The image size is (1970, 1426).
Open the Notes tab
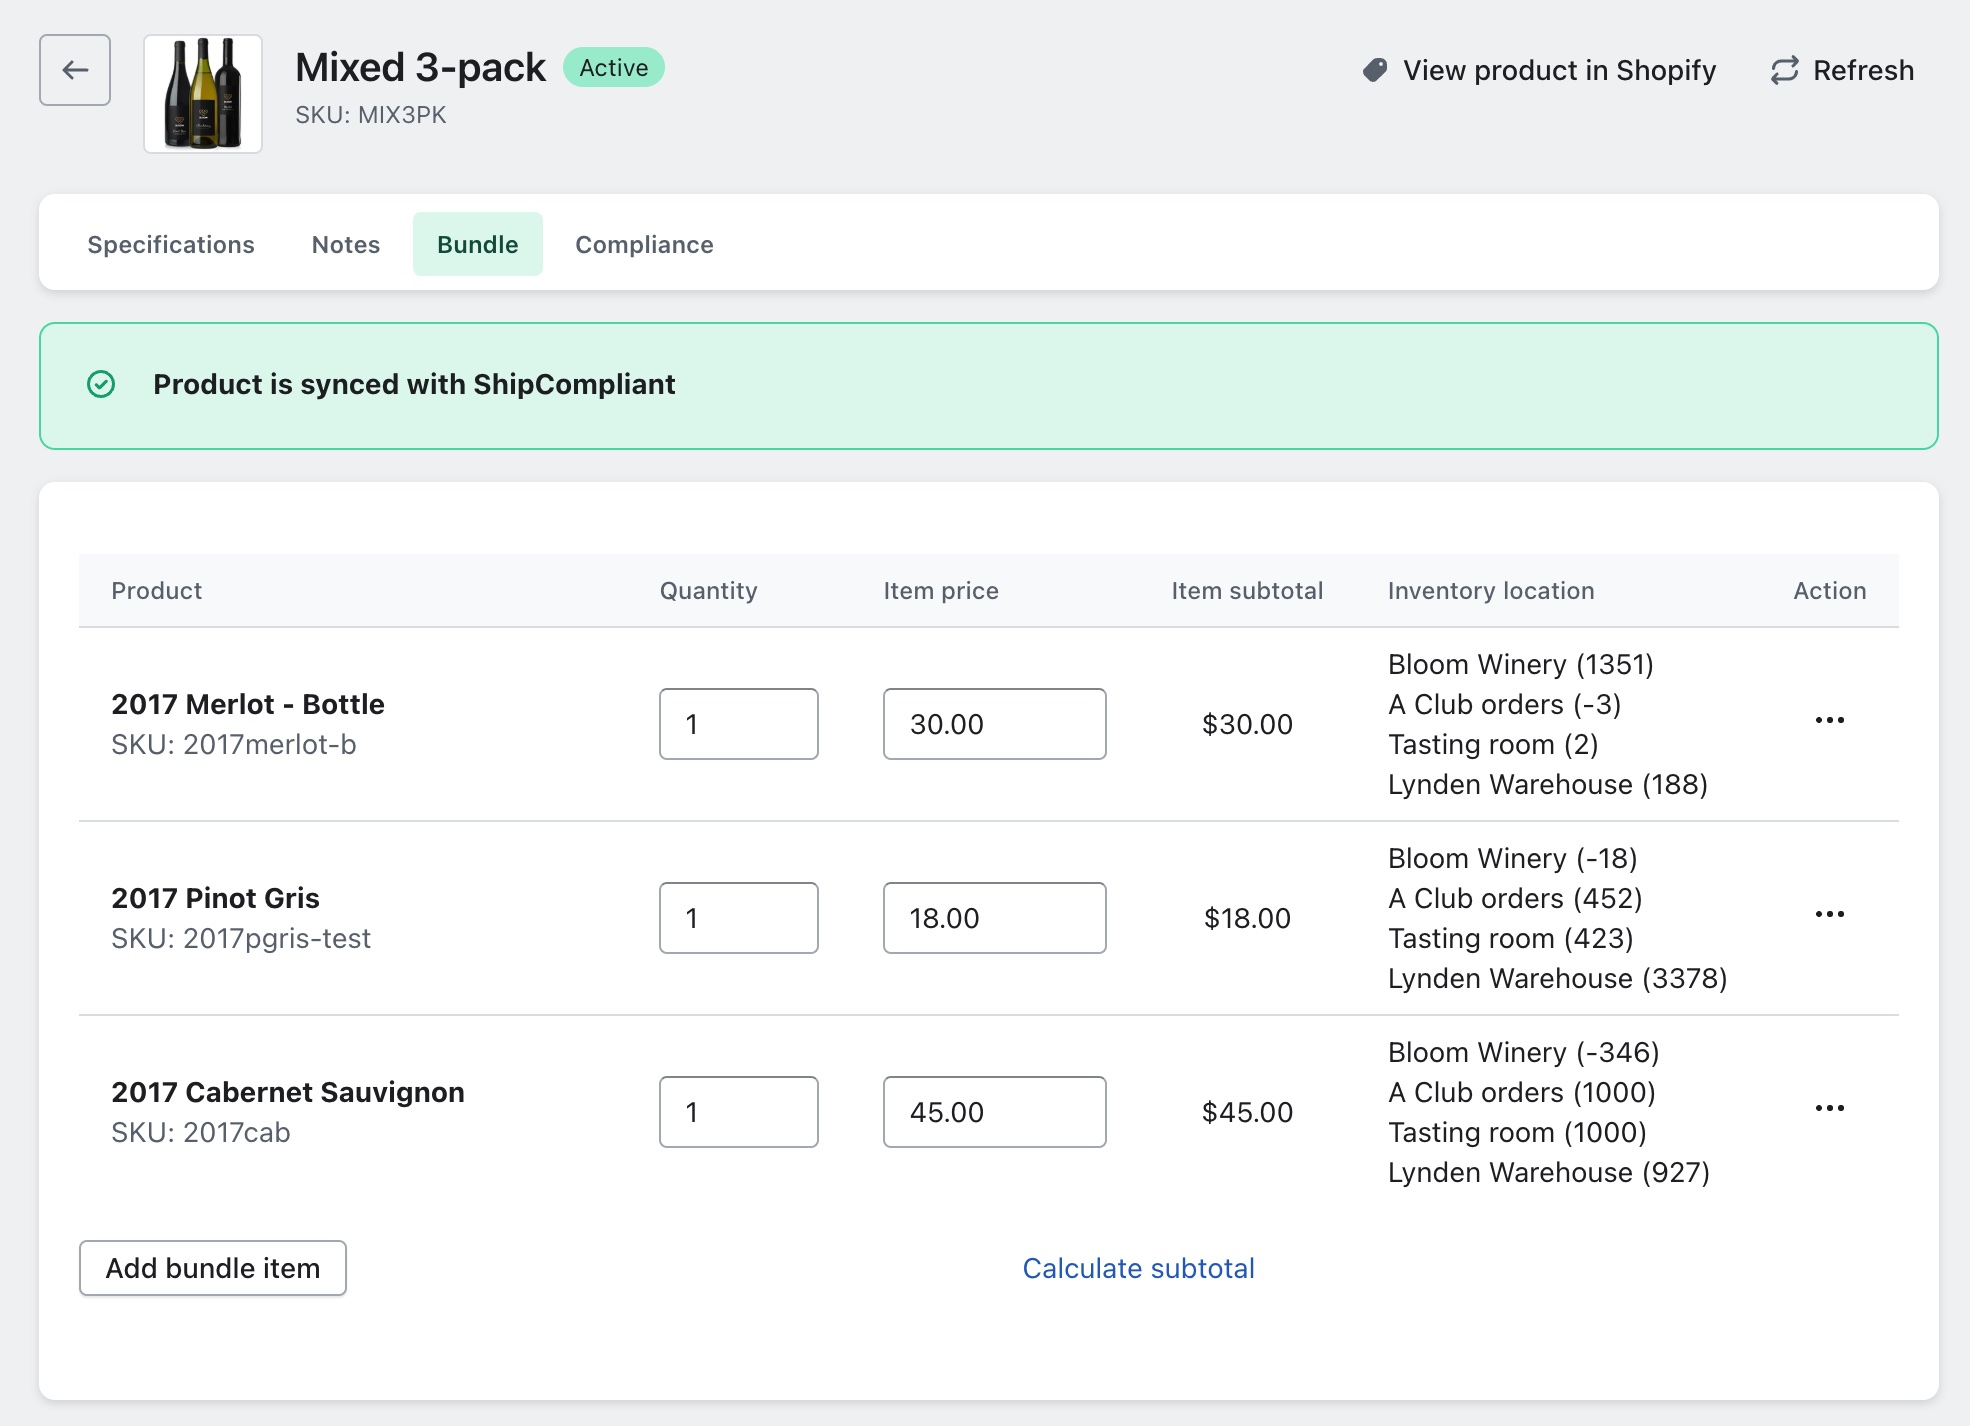click(x=346, y=245)
